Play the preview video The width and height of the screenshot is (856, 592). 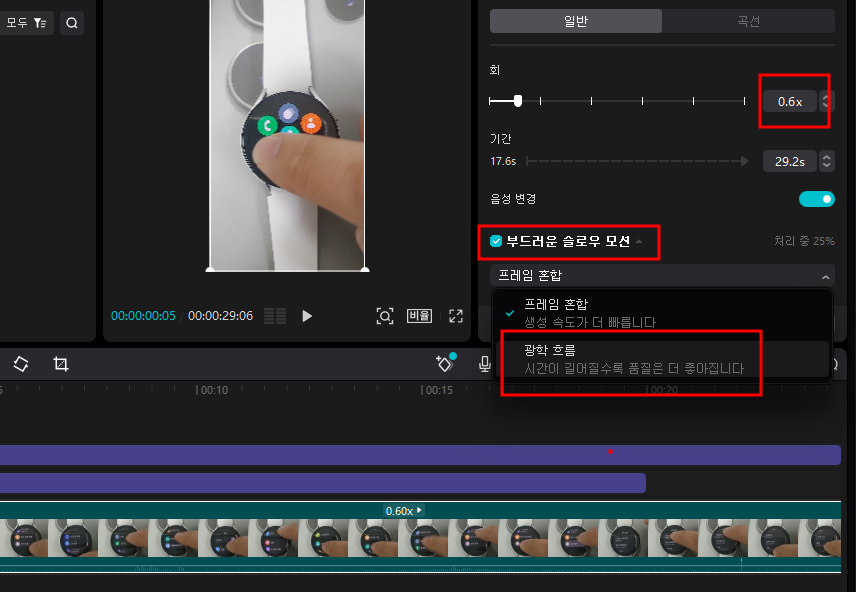pos(307,316)
